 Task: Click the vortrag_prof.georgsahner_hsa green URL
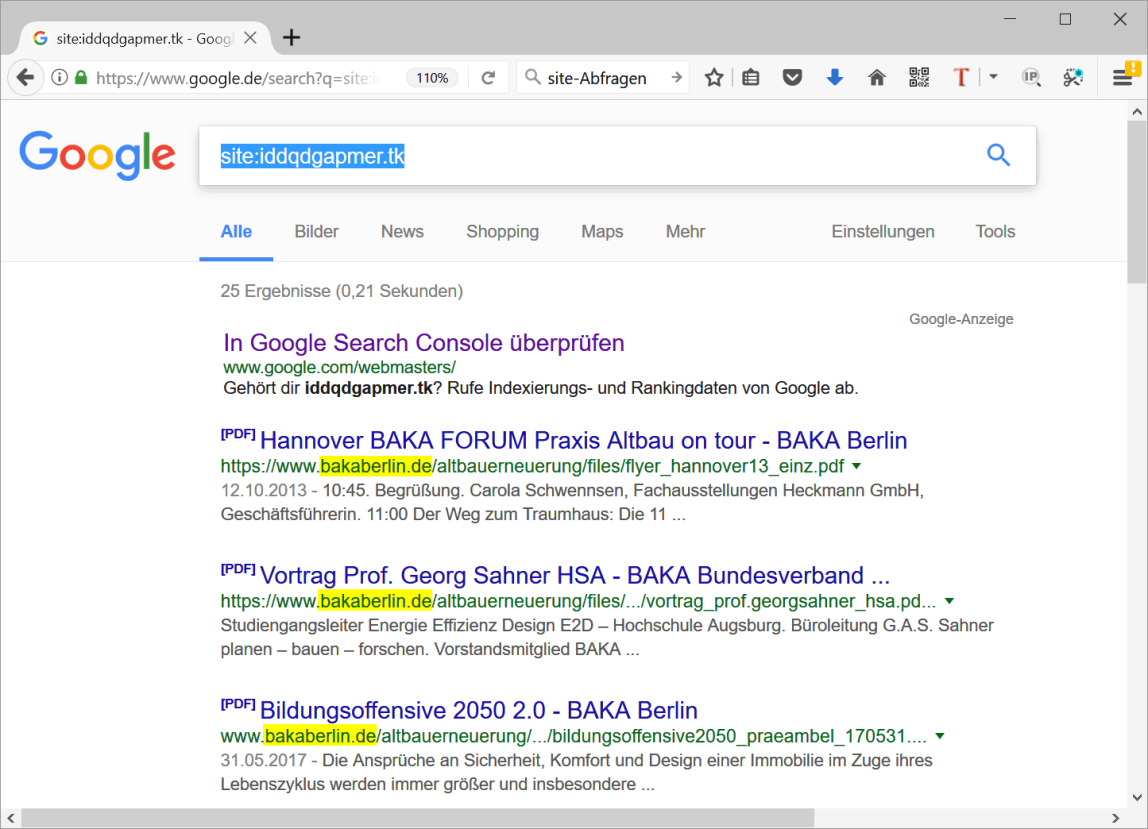578,601
